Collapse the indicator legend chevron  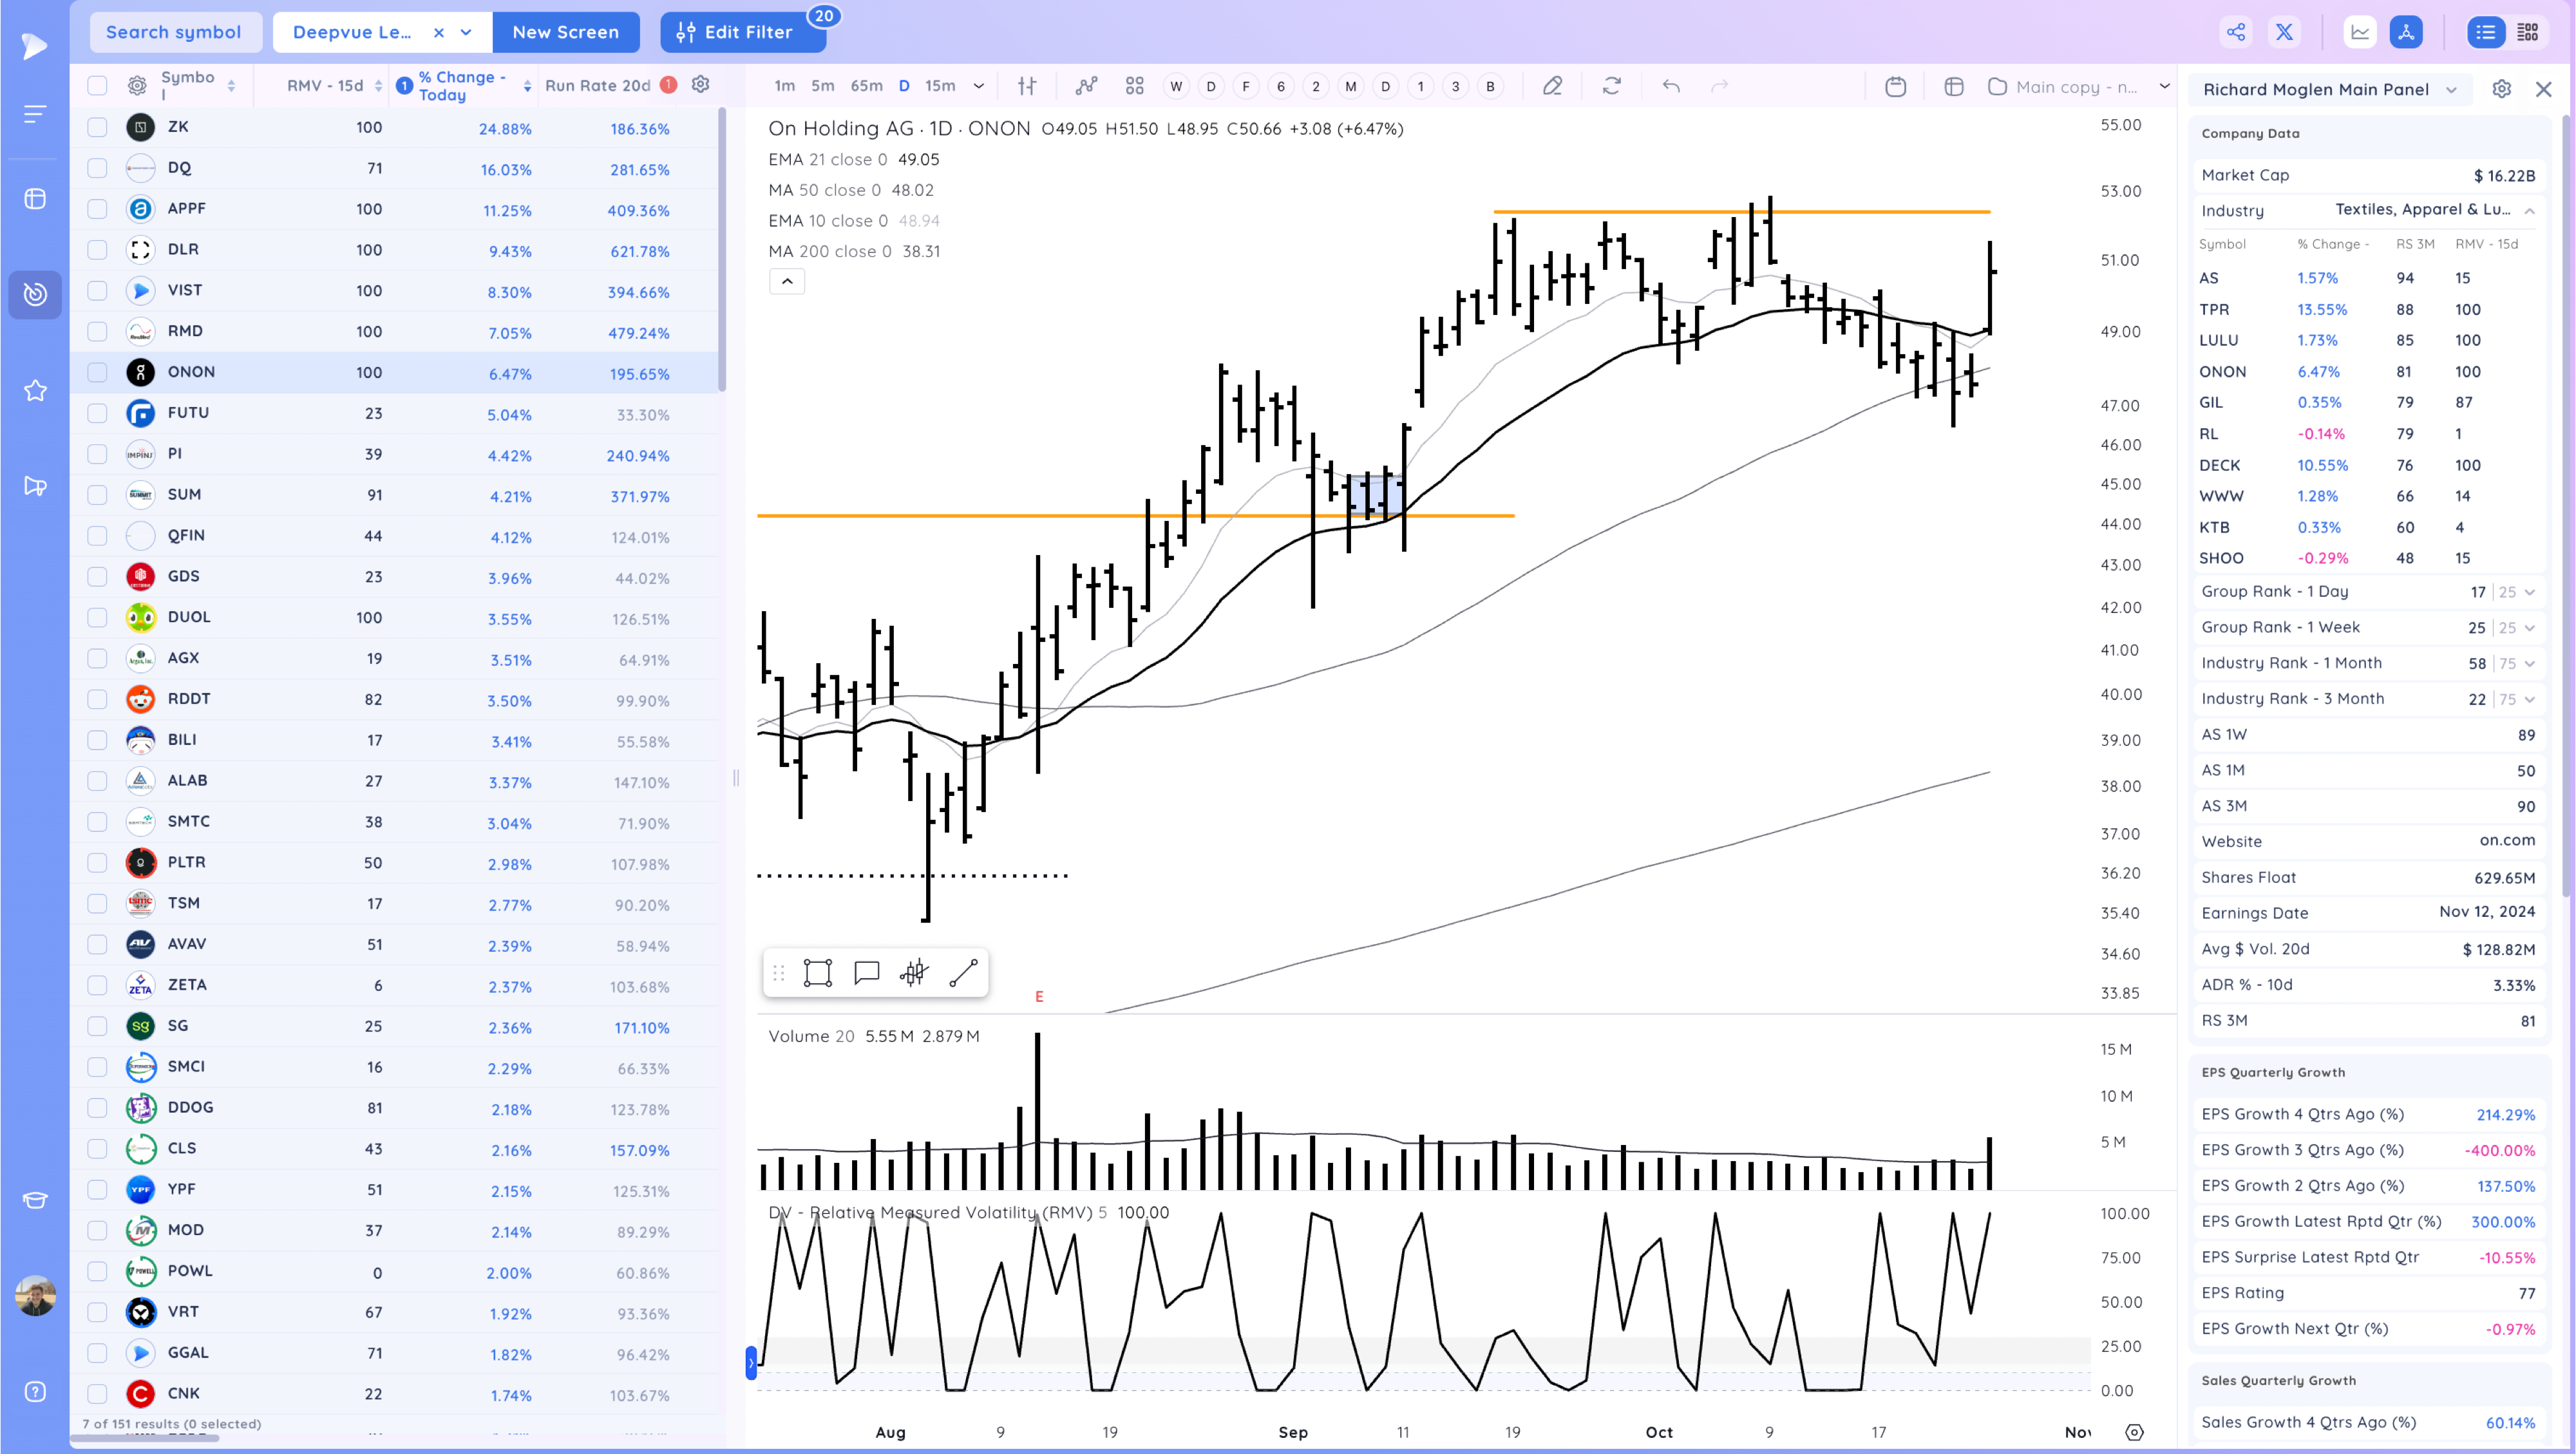point(787,282)
